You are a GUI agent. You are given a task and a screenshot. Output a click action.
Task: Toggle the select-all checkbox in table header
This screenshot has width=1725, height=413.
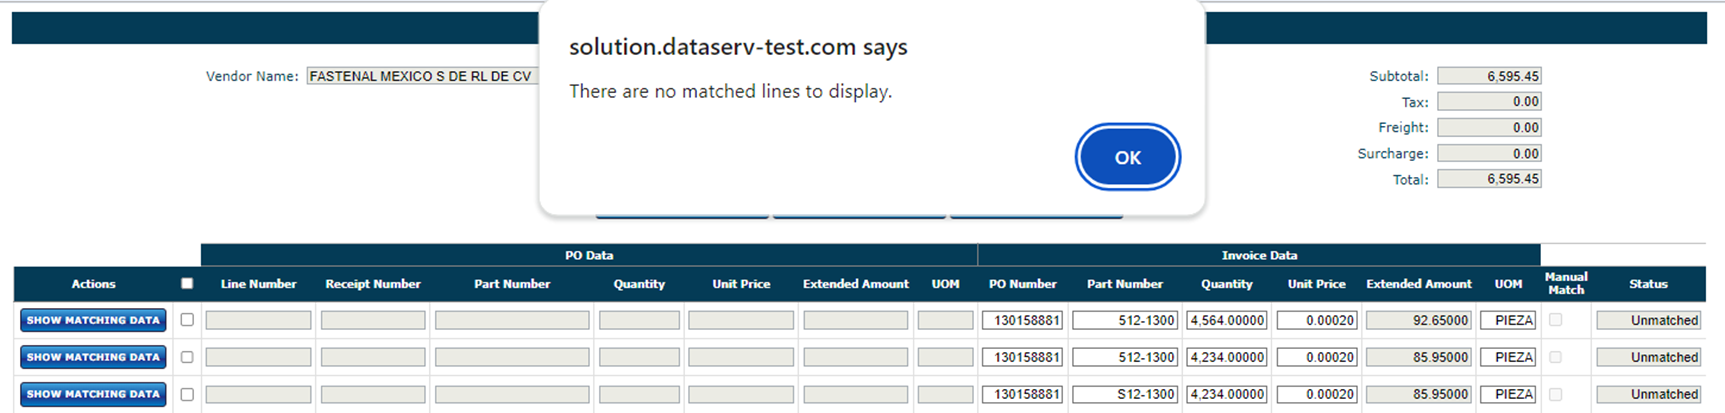[187, 284]
